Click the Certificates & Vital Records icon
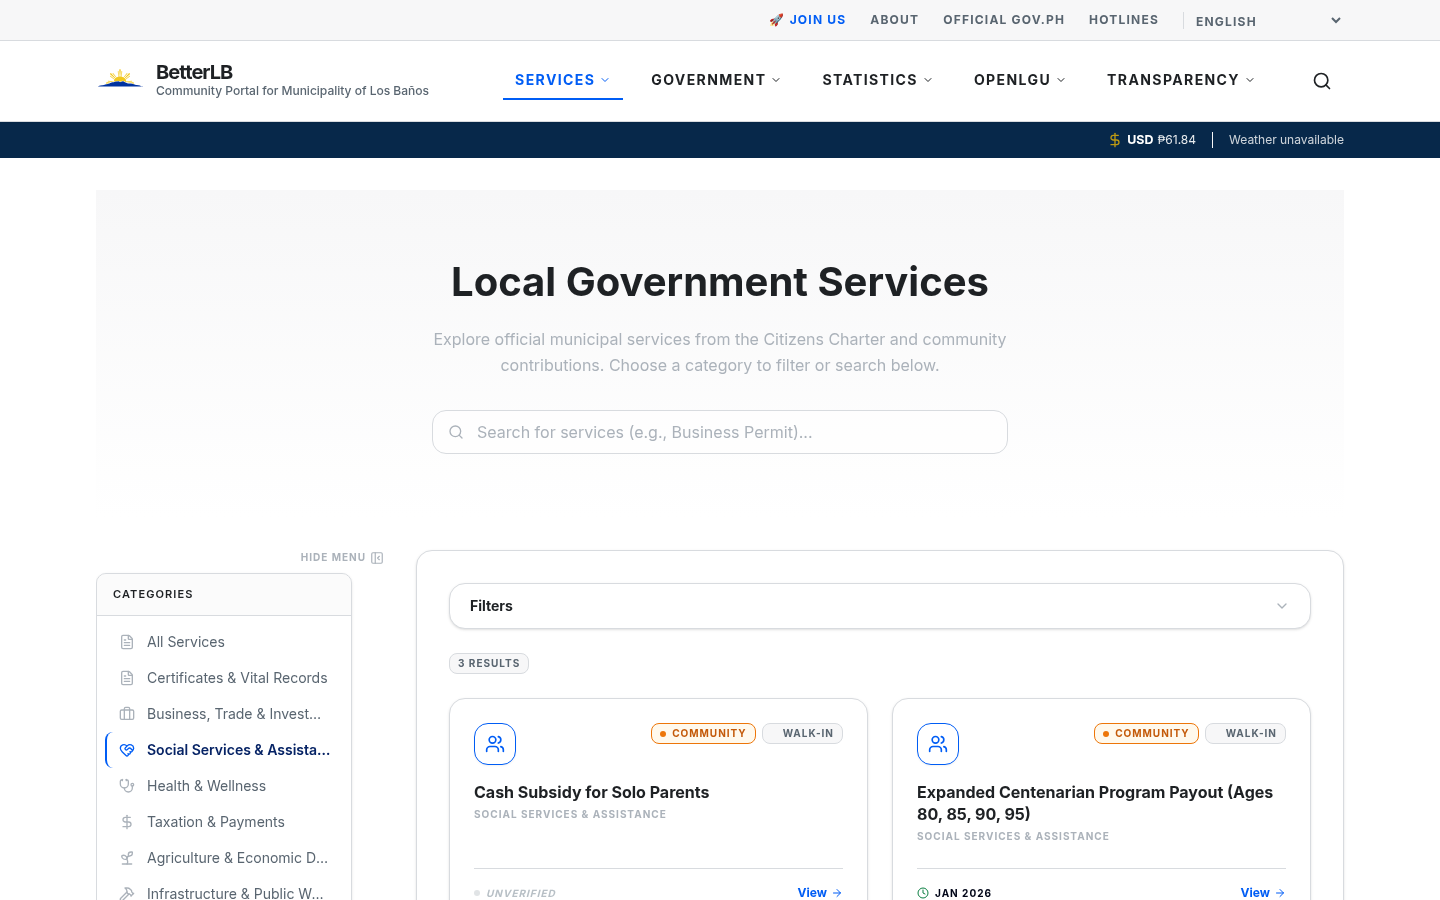 click(x=127, y=678)
